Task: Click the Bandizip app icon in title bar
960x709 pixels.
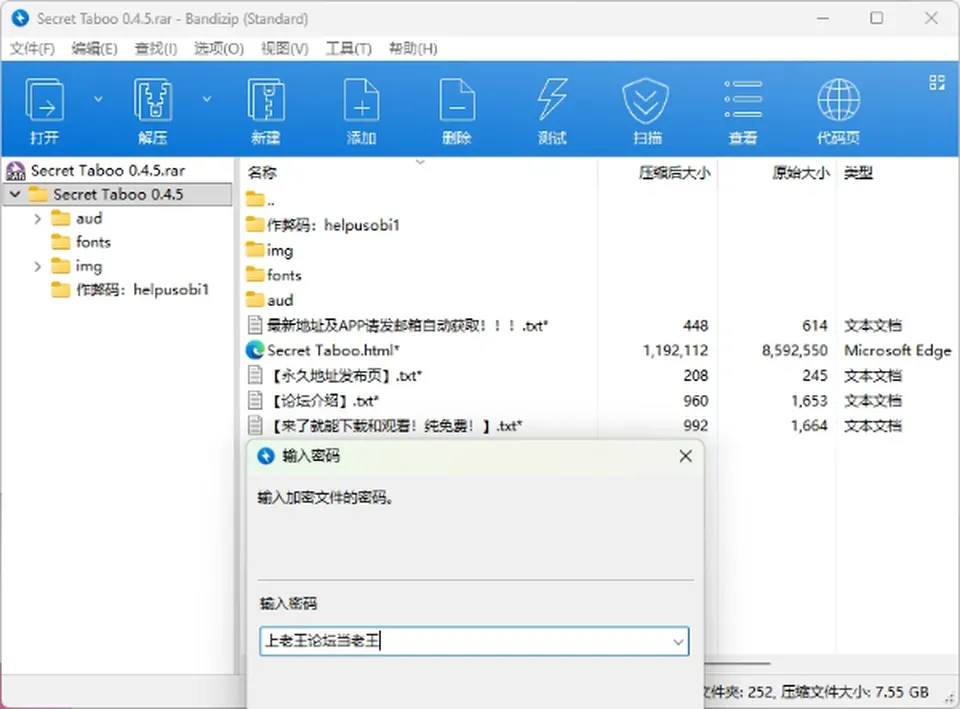Action: (20, 18)
